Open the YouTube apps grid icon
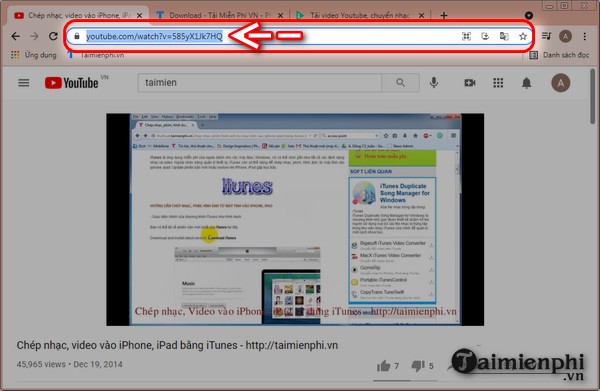600x391 pixels. [x=498, y=83]
